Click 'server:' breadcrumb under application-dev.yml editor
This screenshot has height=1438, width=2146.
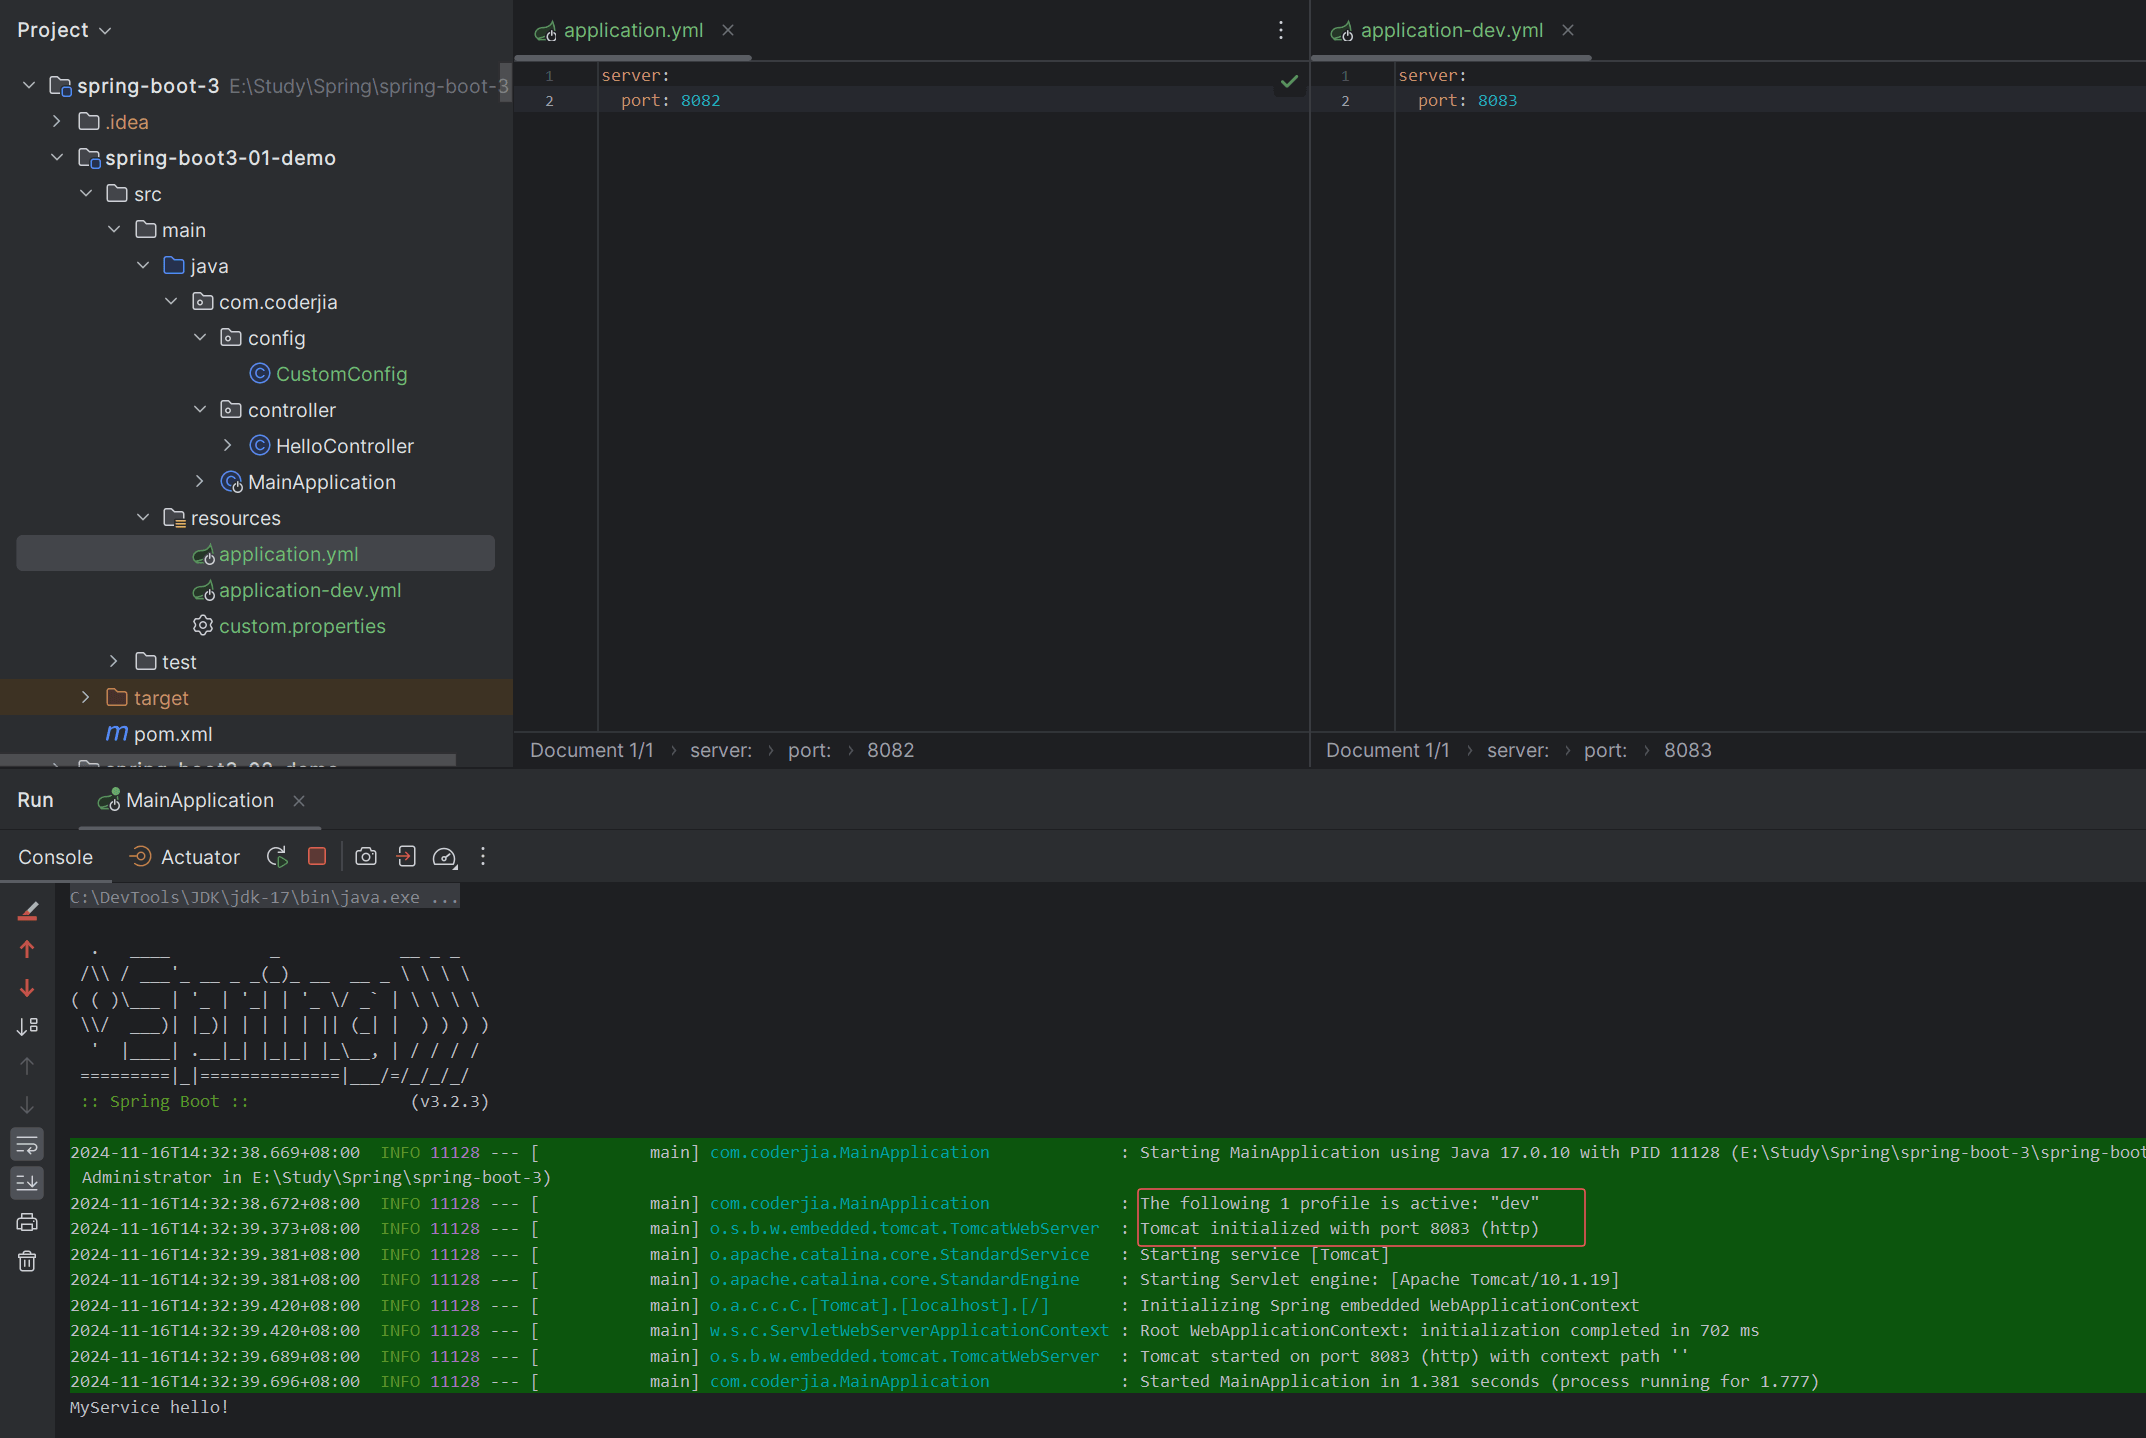(1517, 750)
